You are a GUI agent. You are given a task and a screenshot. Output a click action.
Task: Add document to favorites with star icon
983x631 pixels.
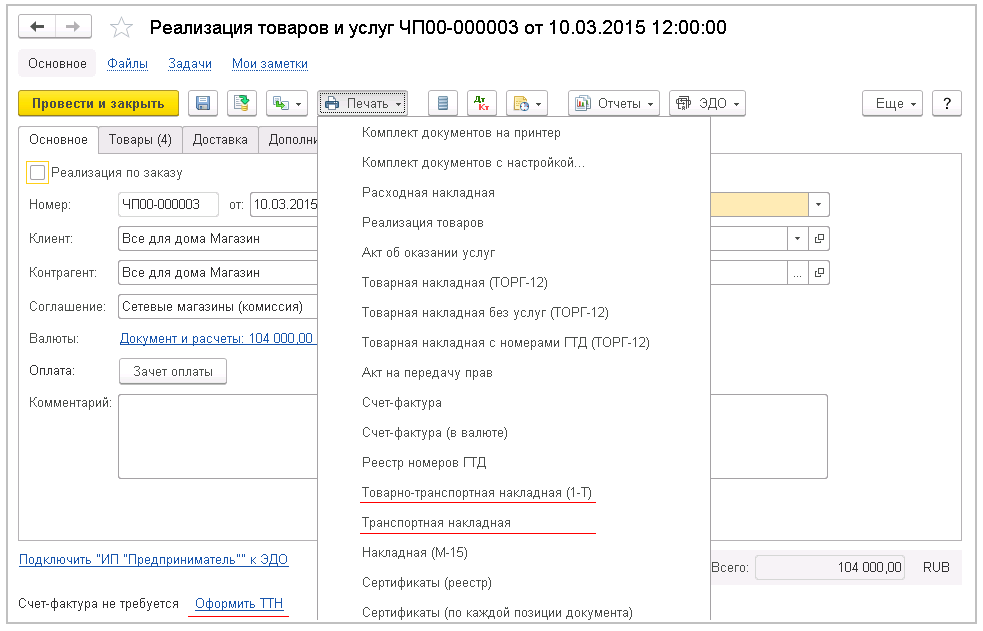(121, 28)
